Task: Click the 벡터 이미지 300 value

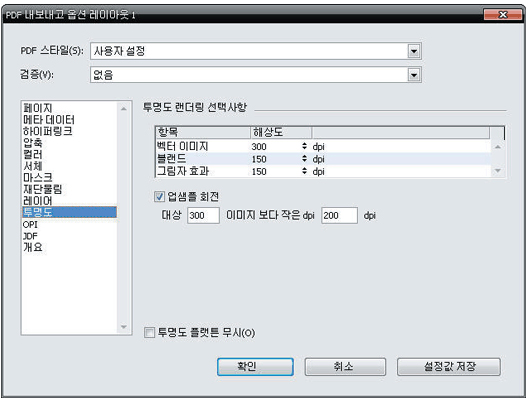Action: [259, 147]
